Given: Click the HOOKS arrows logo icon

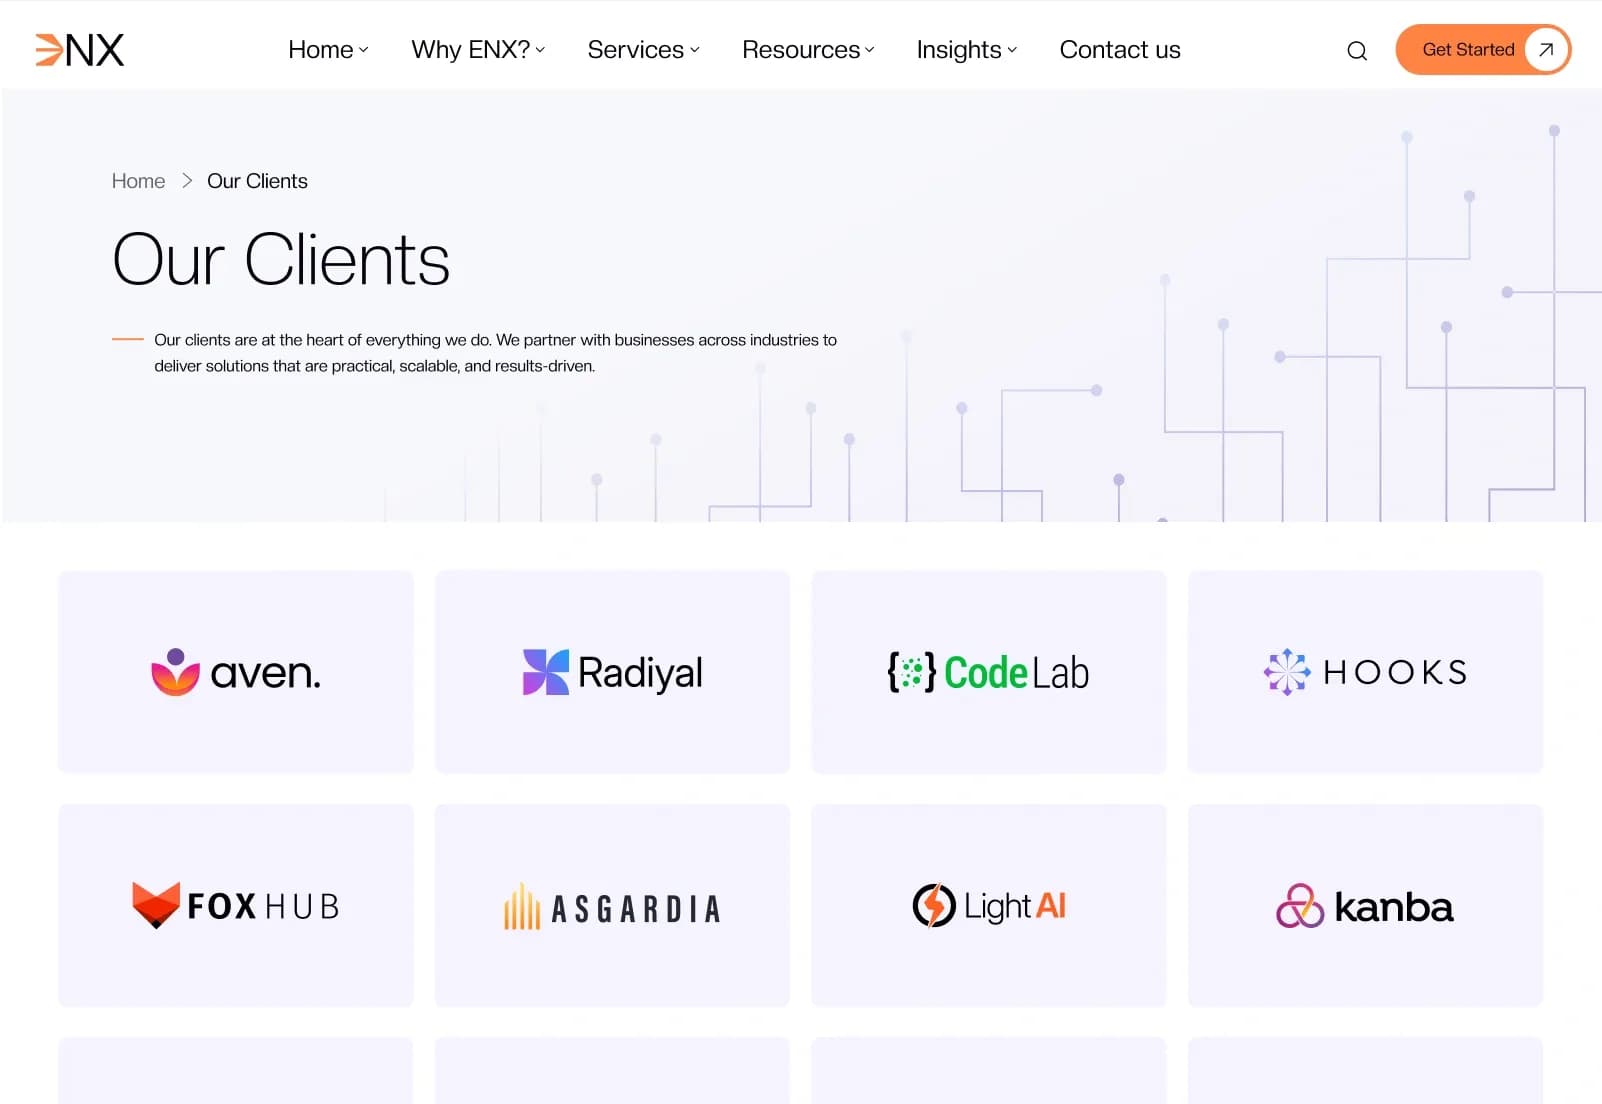Looking at the screenshot, I should pyautogui.click(x=1287, y=672).
